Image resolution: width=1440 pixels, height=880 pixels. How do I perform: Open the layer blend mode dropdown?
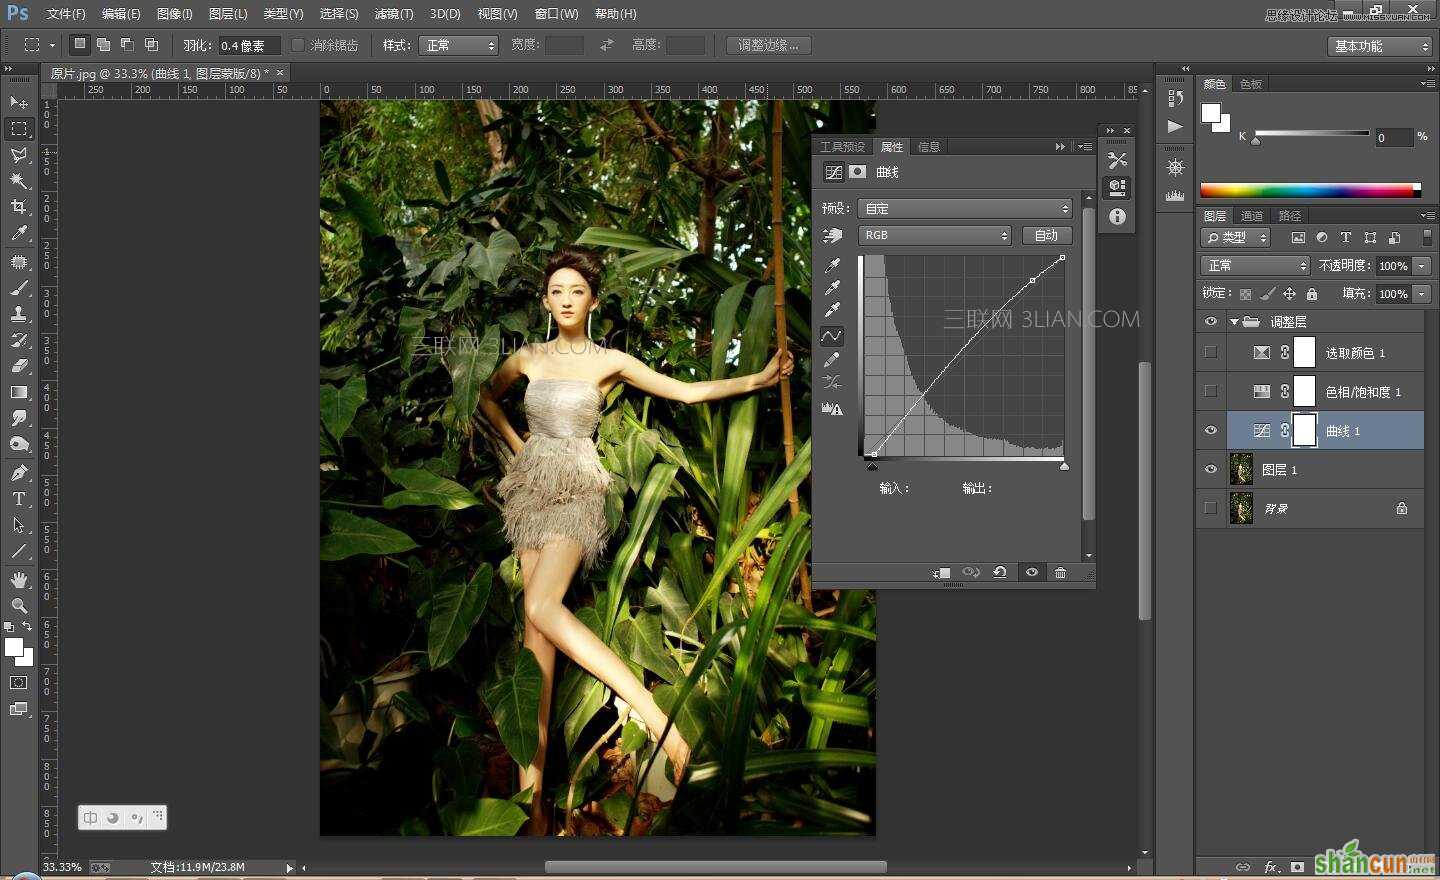pyautogui.click(x=1254, y=265)
